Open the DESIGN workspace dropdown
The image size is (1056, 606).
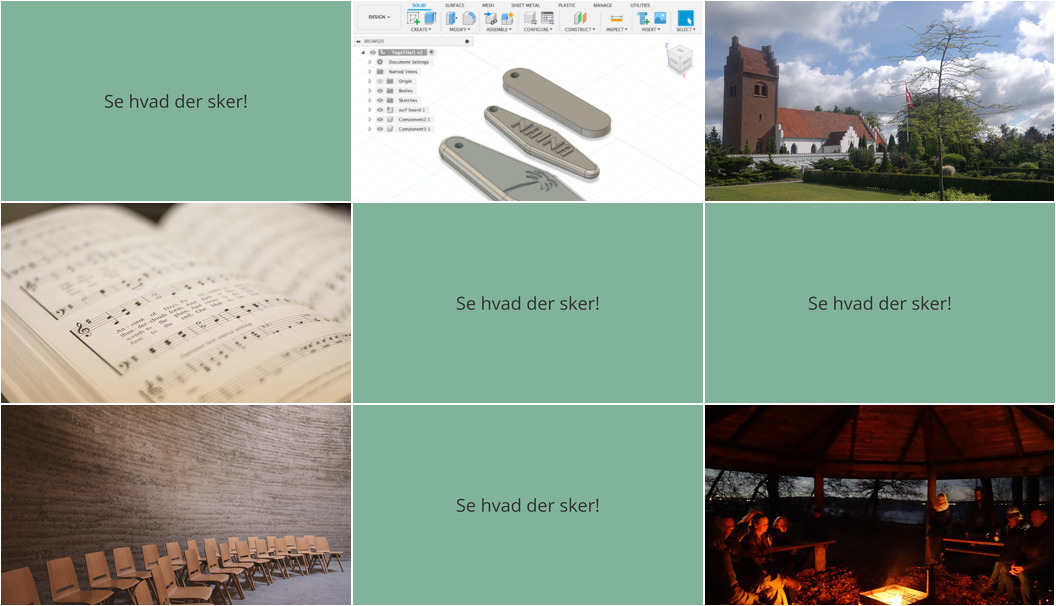point(378,17)
